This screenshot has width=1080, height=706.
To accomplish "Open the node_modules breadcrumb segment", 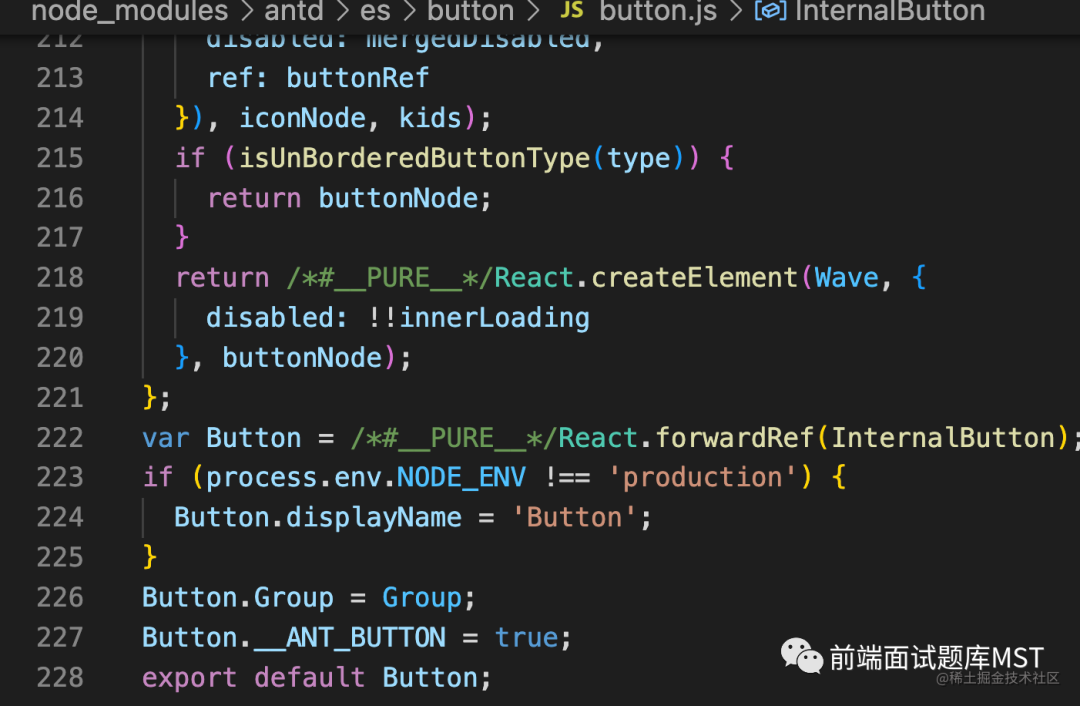I will tap(129, 11).
